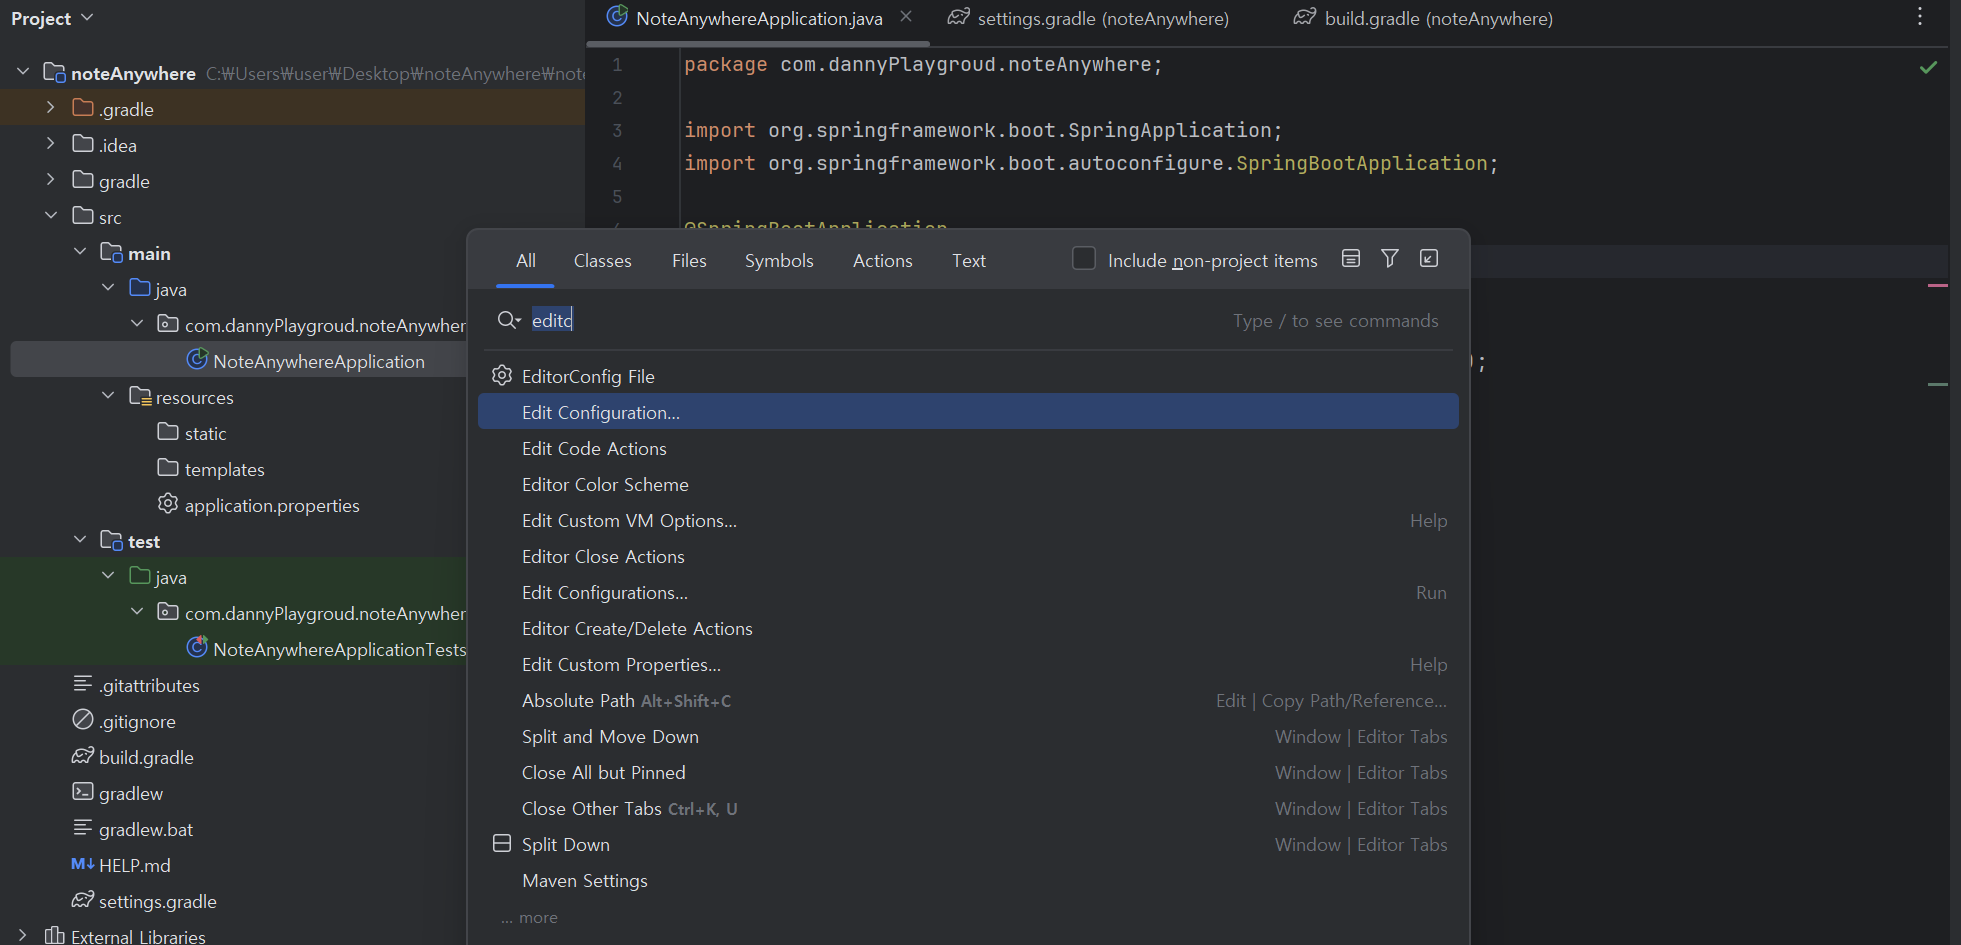
Task: Collapse the noteAnywhere root node
Action: point(22,72)
